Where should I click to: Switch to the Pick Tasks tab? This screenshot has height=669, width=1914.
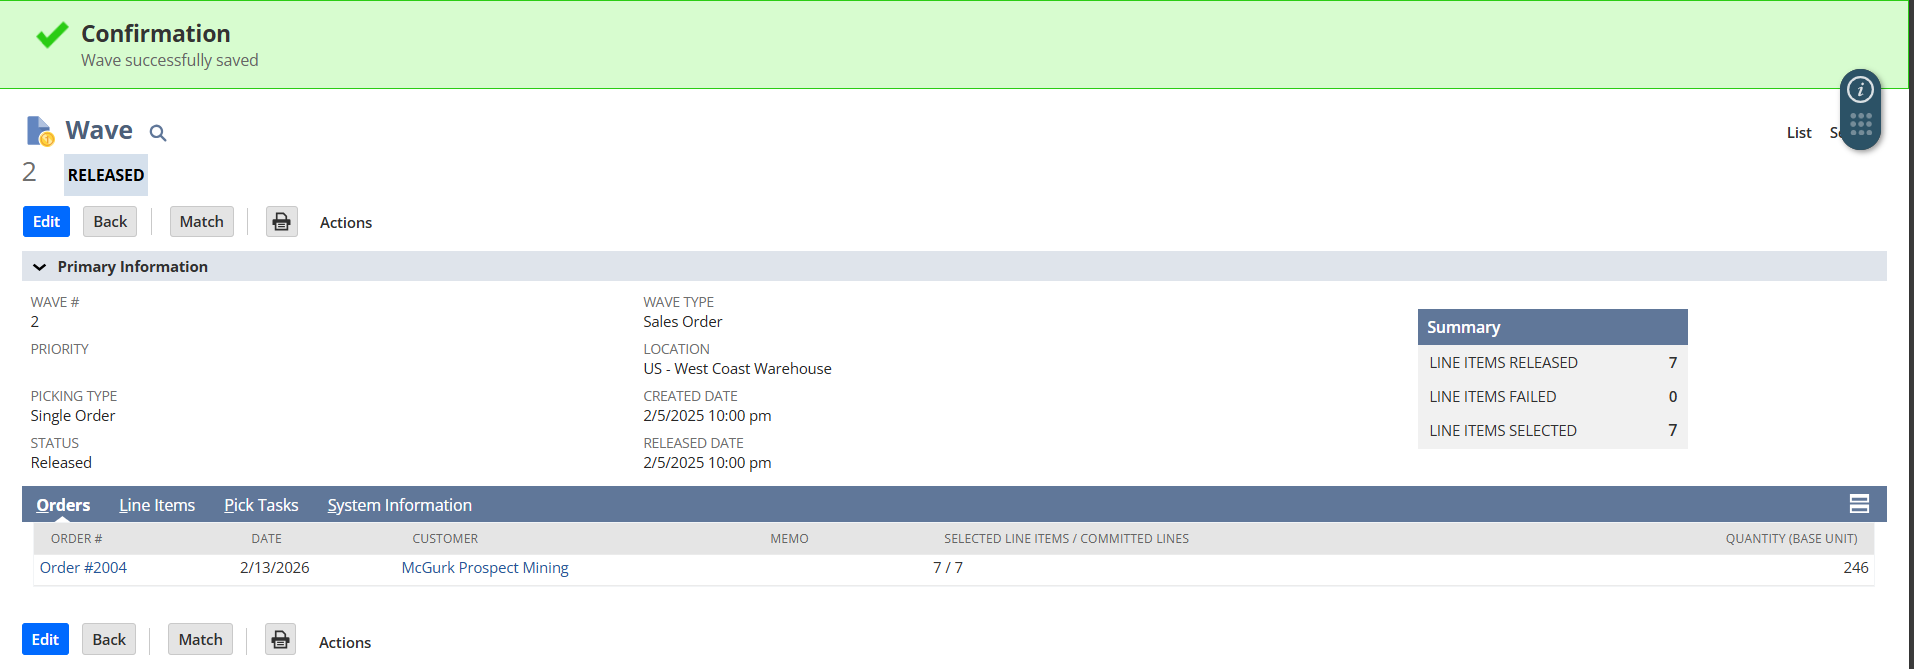[261, 505]
